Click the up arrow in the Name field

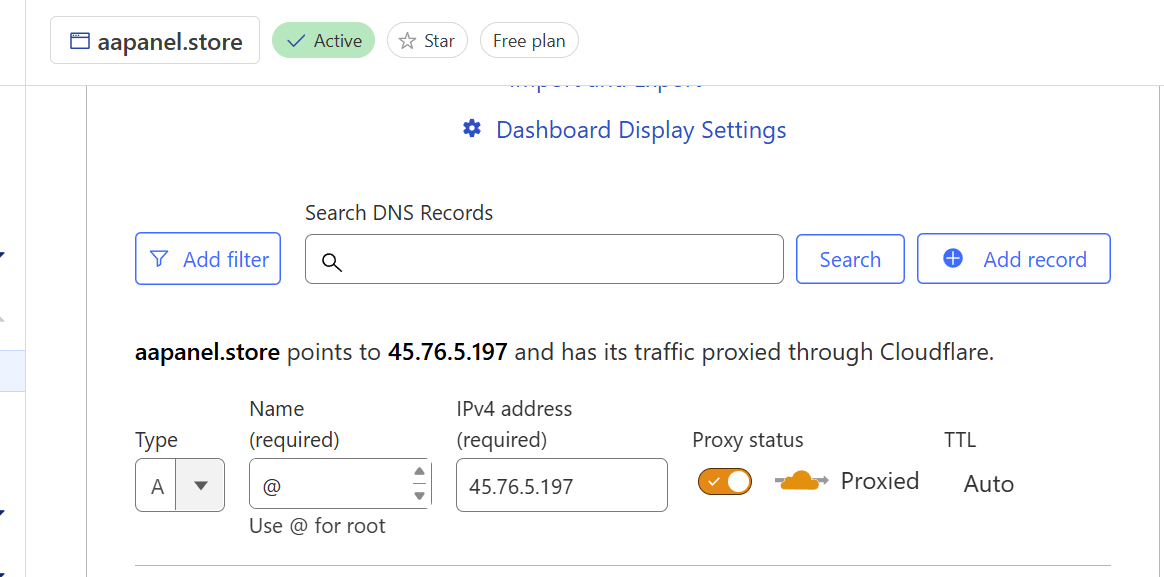[x=420, y=472]
